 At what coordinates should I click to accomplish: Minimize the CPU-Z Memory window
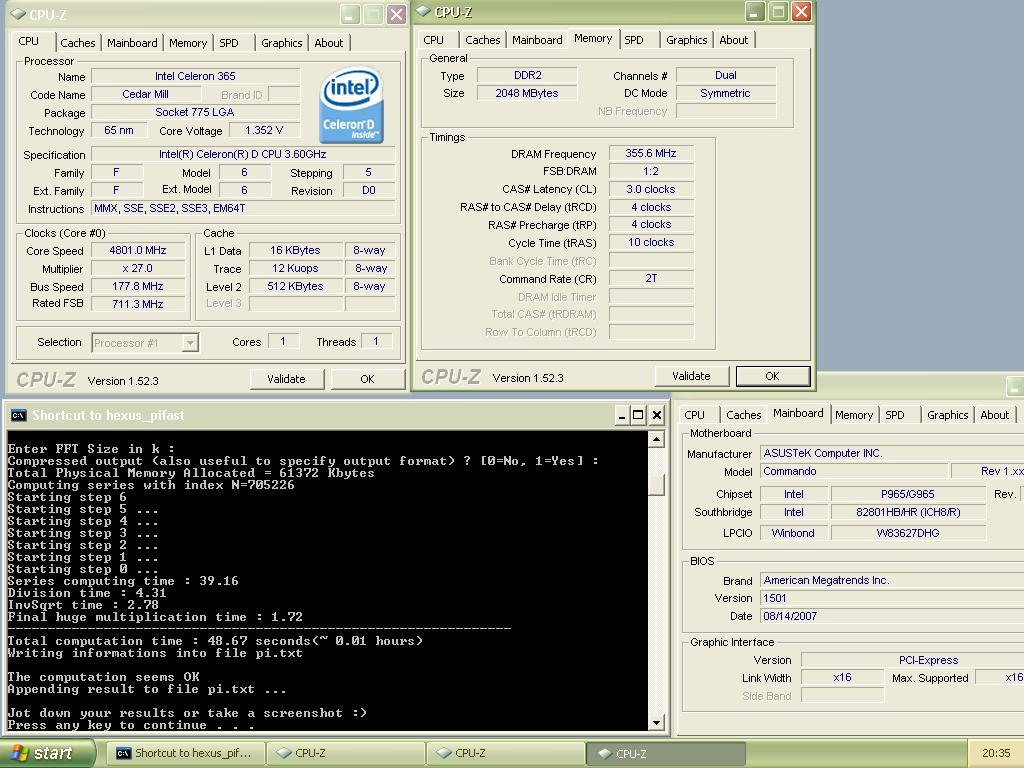pos(754,12)
